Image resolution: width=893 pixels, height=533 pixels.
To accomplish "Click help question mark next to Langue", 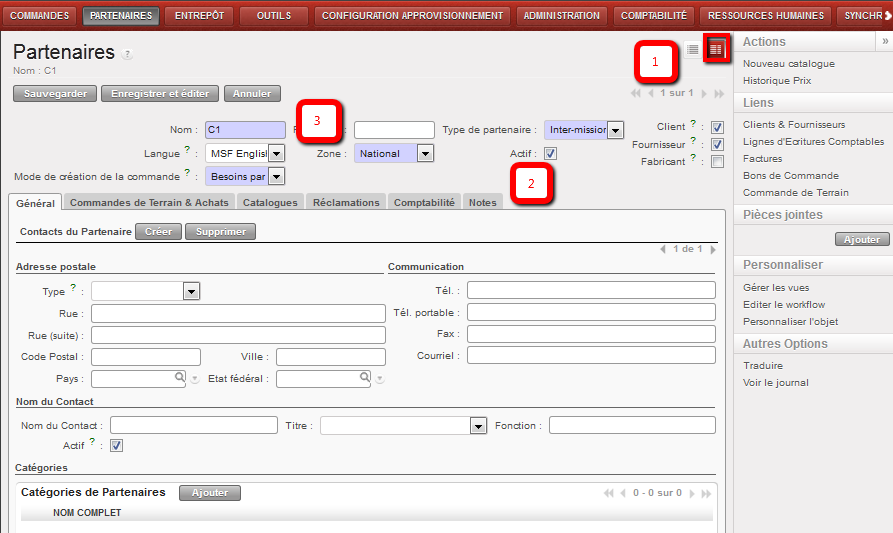I will tap(187, 151).
